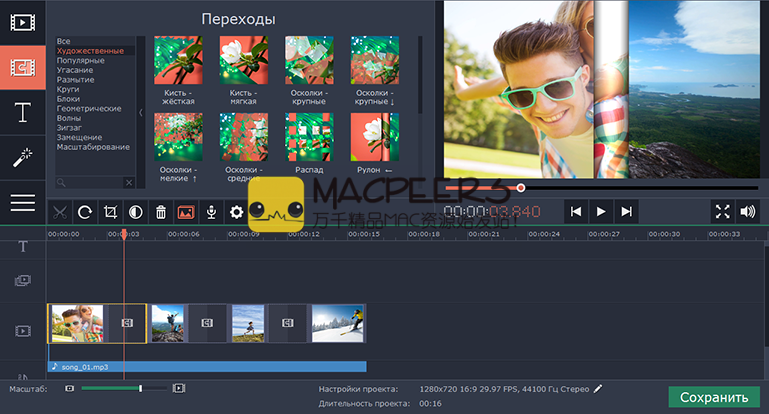Open clip properties gear icon
Viewport: 769px width, 414px height.
[236, 212]
